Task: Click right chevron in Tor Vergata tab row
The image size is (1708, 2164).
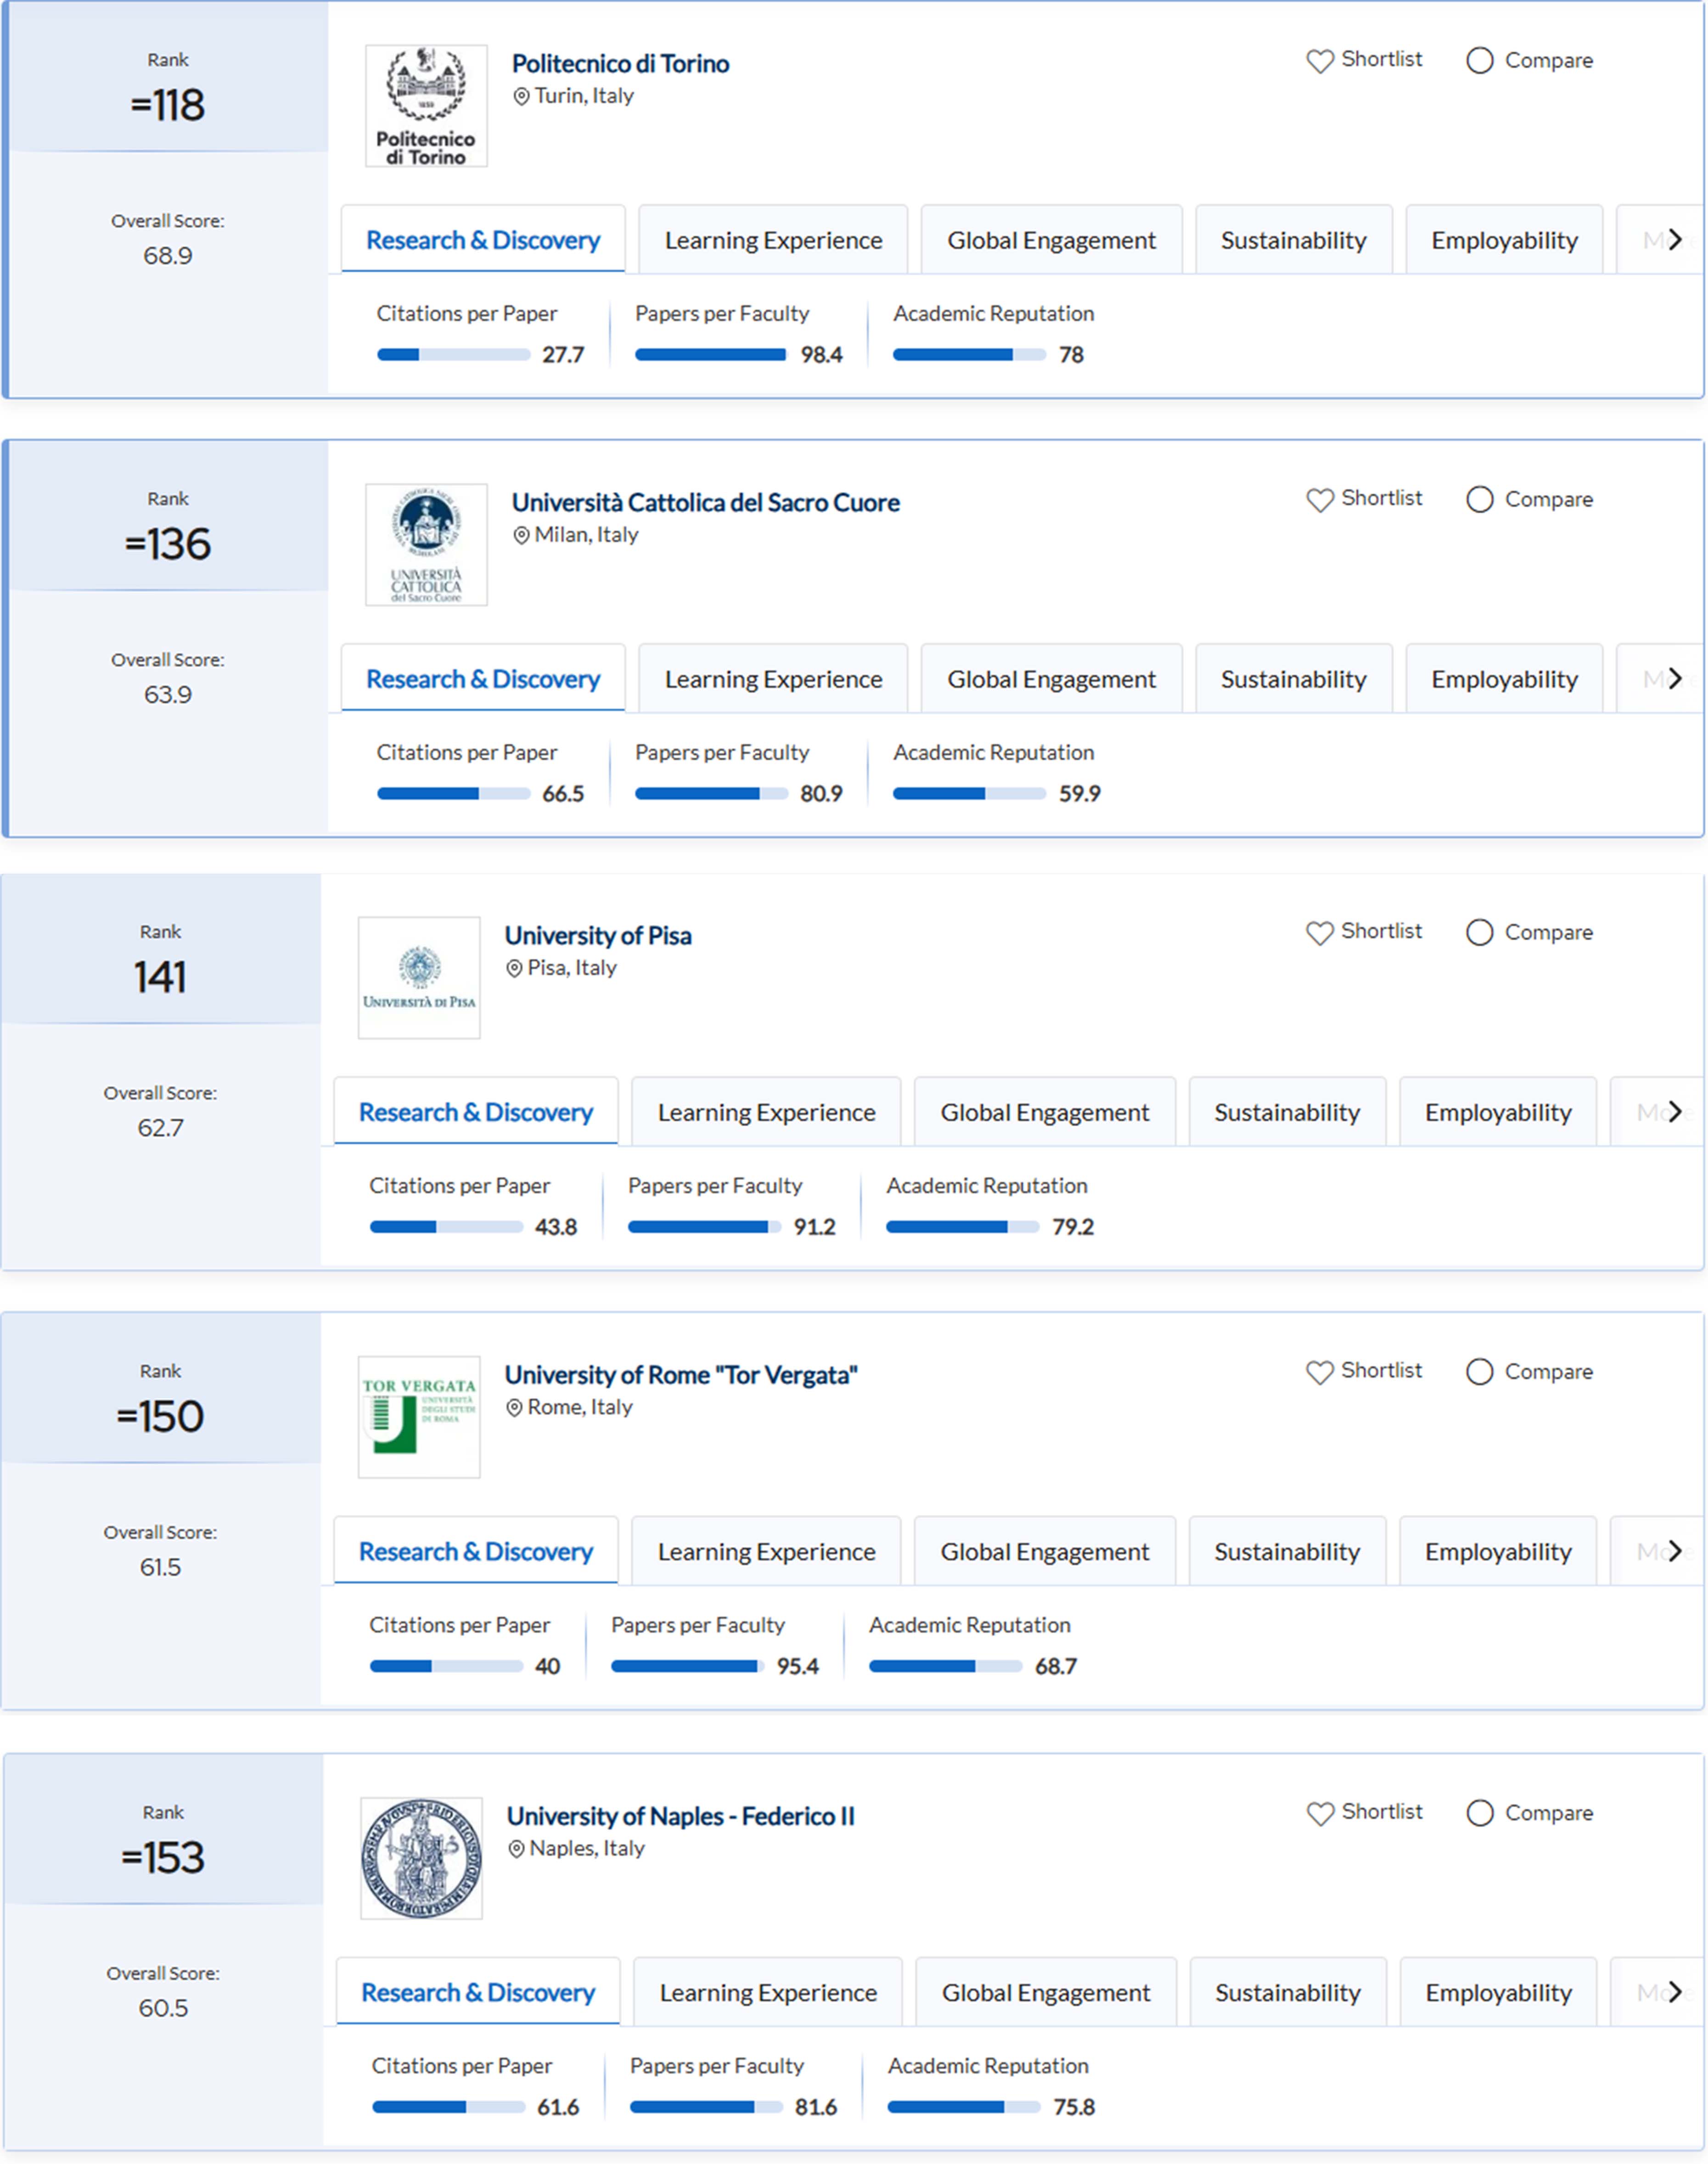Action: (x=1675, y=1550)
